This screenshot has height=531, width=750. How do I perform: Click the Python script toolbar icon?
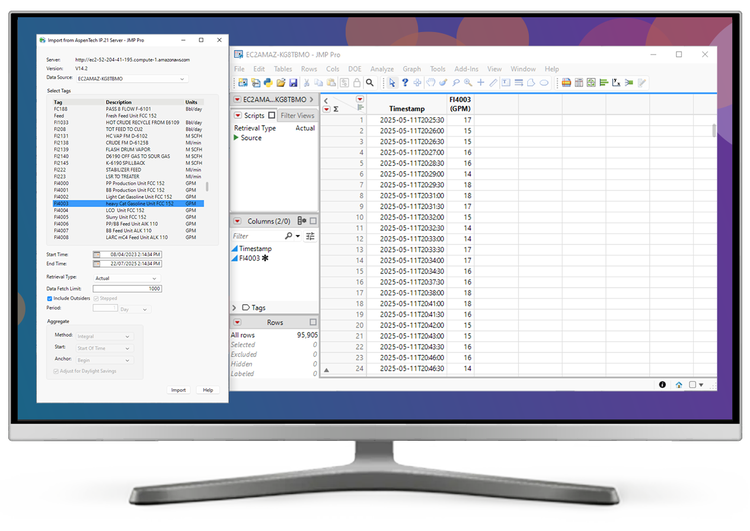pyautogui.click(x=268, y=83)
